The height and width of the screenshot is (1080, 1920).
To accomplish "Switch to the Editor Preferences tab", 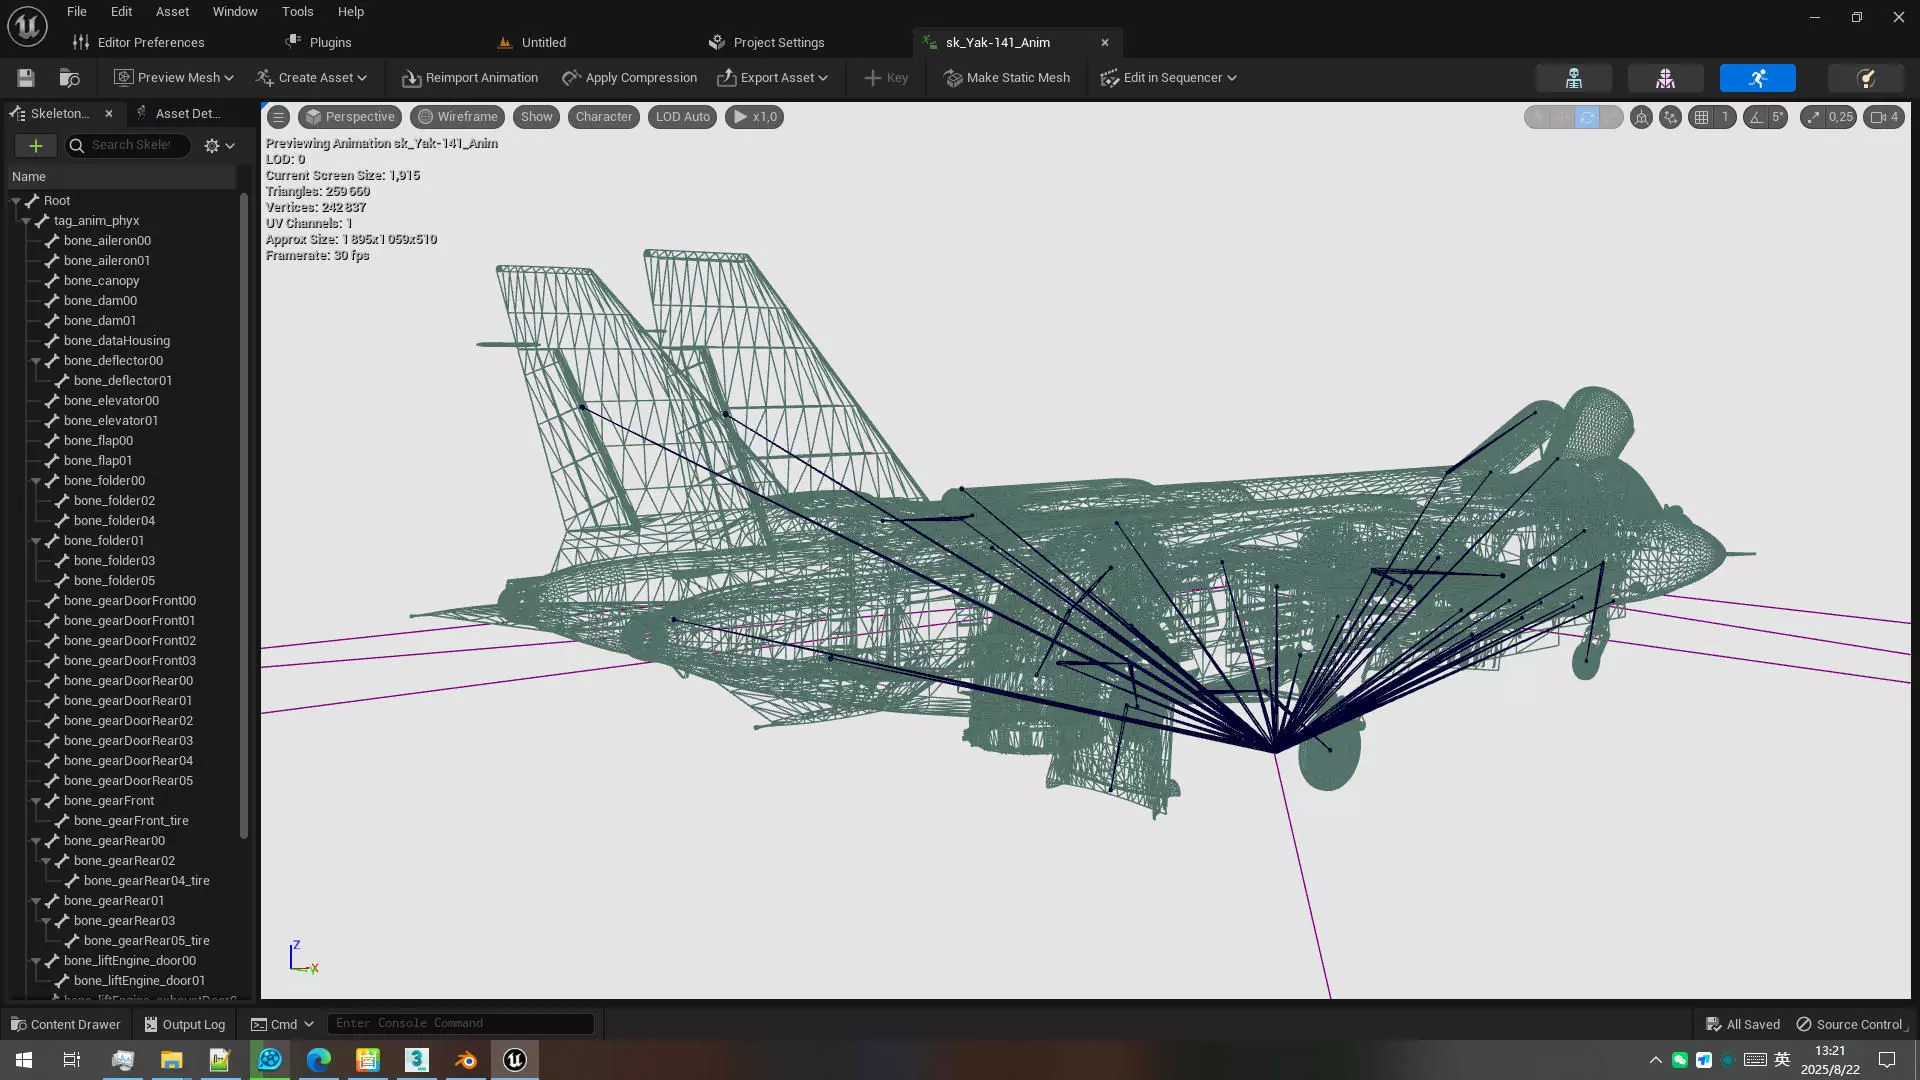I will tap(140, 42).
